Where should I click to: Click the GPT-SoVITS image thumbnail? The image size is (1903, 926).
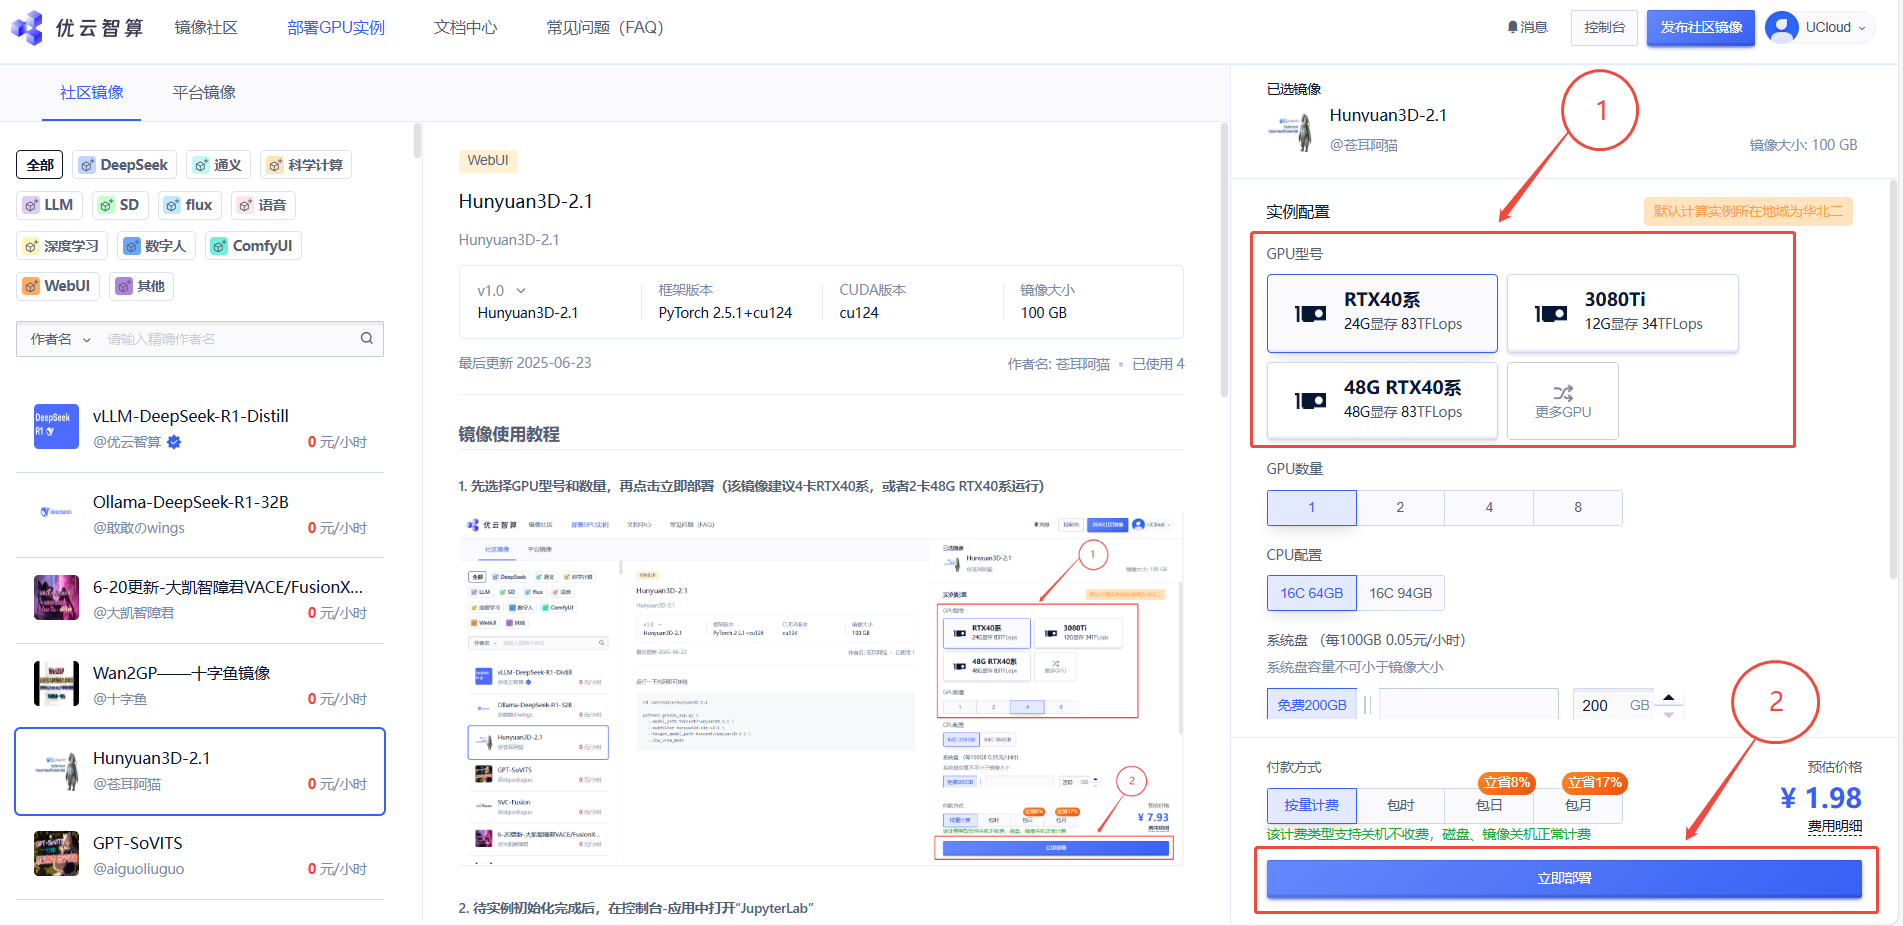point(56,854)
